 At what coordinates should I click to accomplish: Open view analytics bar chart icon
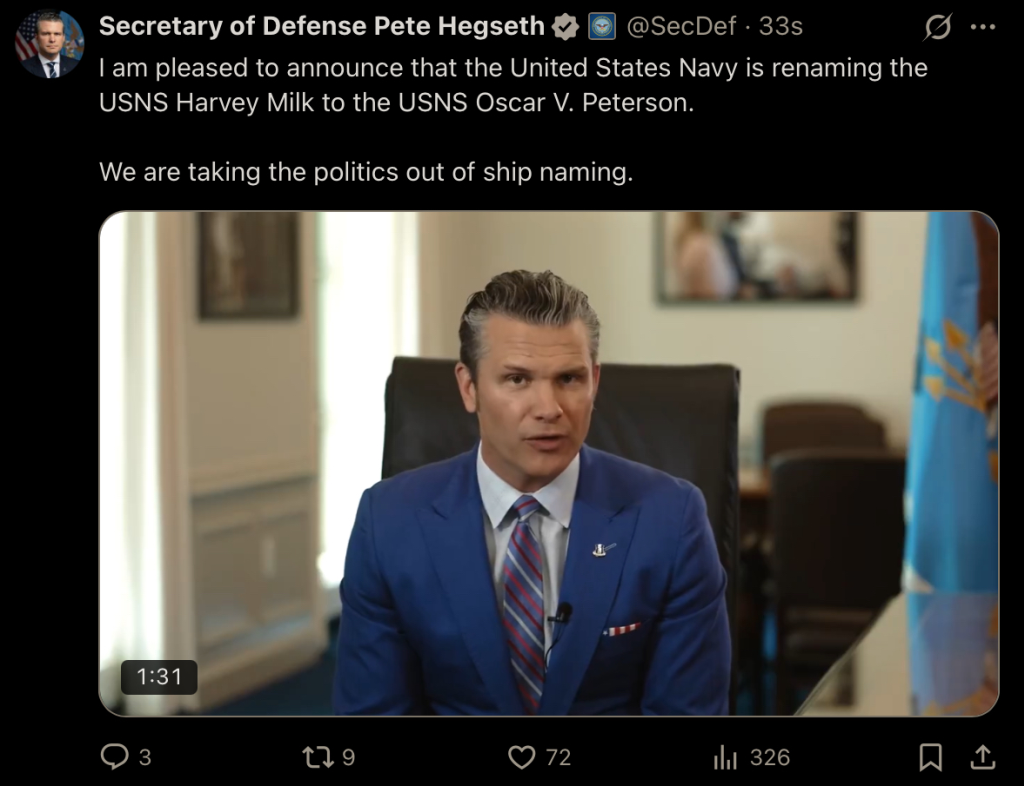tap(725, 758)
